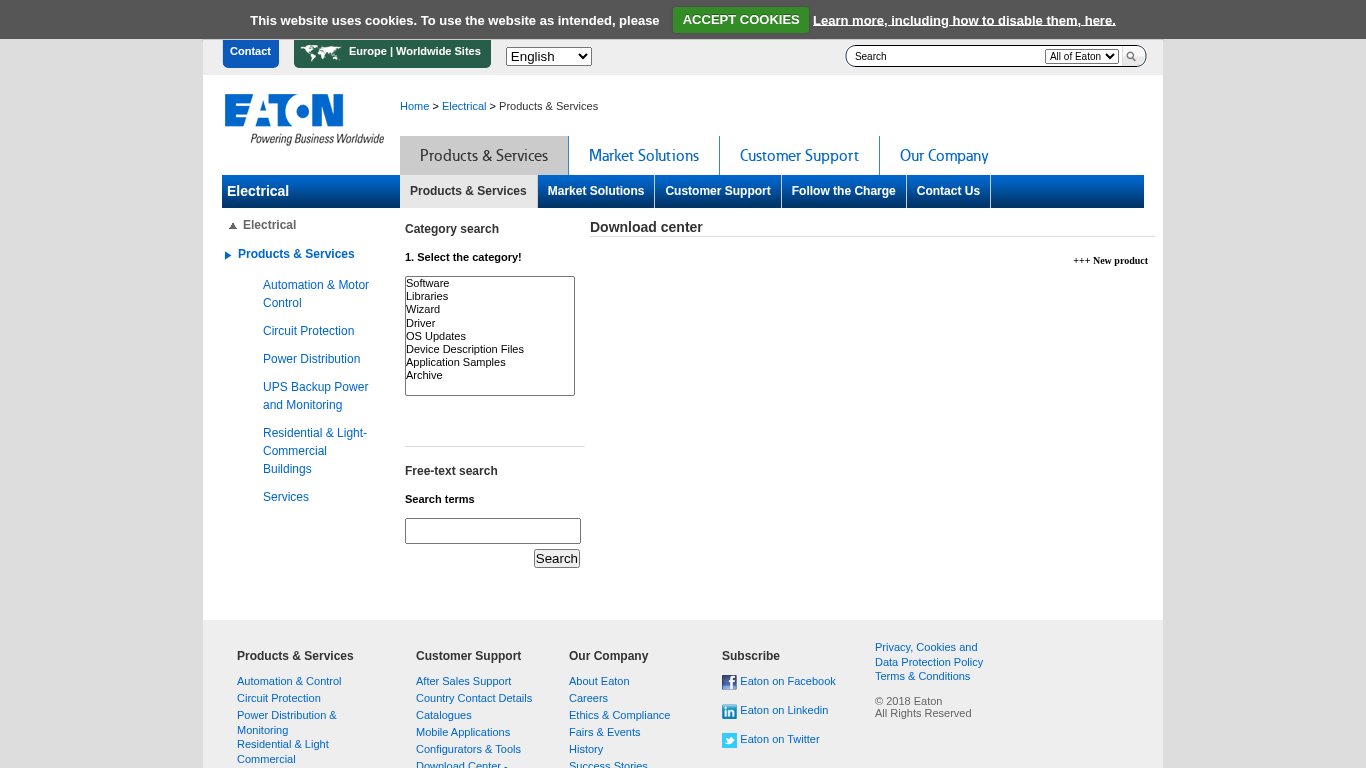Click the world map icon
Viewport: 1366px width, 768px height.
click(321, 52)
